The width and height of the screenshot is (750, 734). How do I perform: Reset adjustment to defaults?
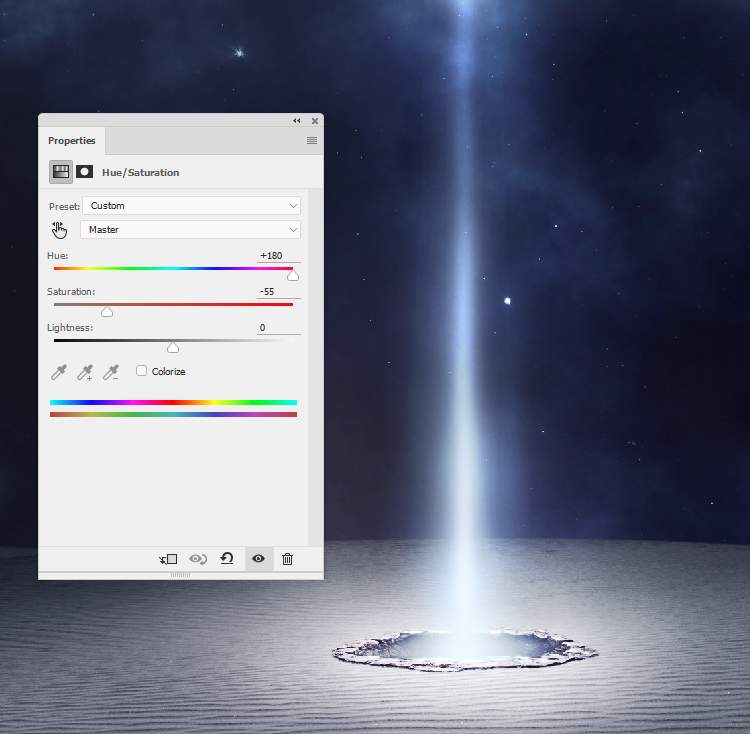tap(227, 559)
